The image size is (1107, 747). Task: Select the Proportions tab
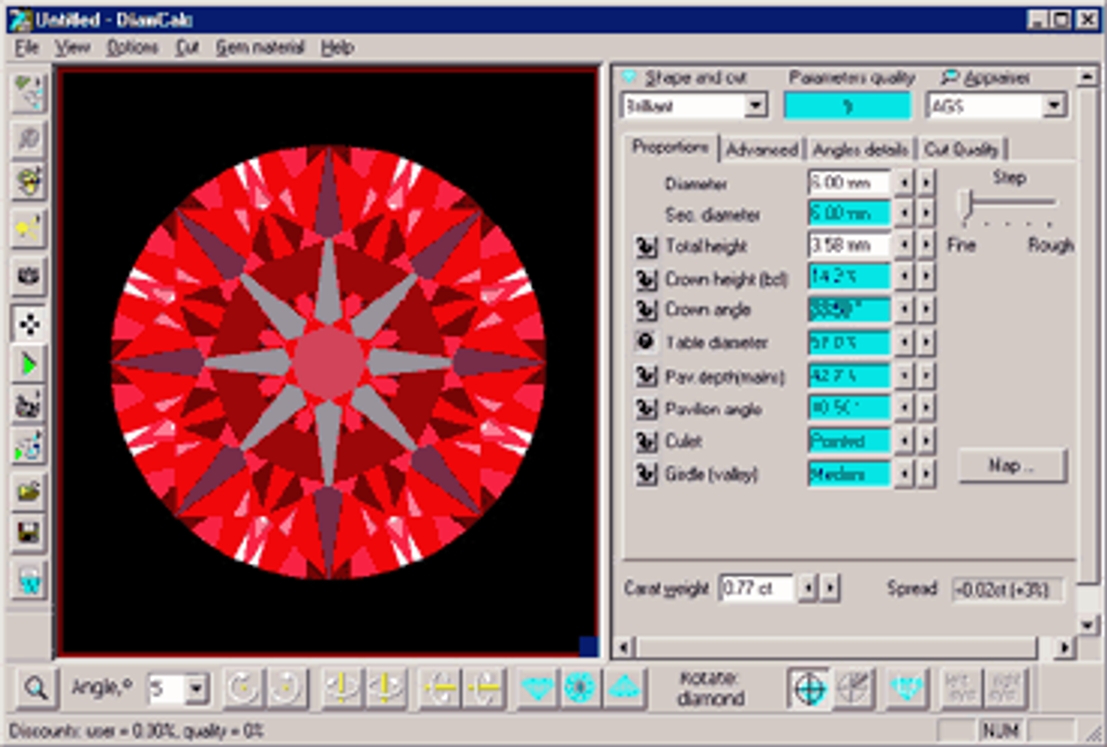click(670, 147)
